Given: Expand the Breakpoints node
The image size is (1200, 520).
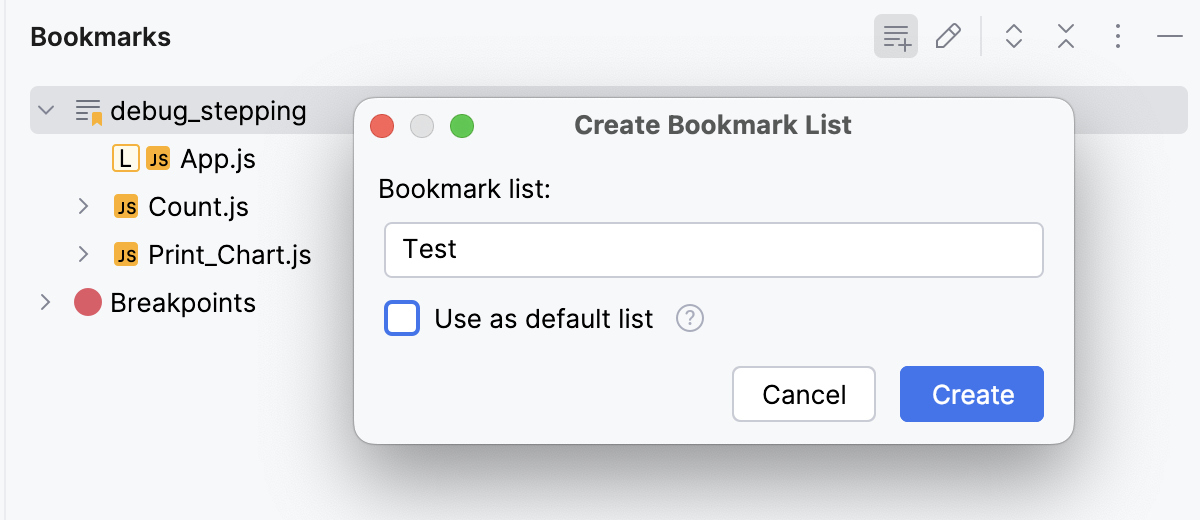Looking at the screenshot, I should click(x=45, y=303).
